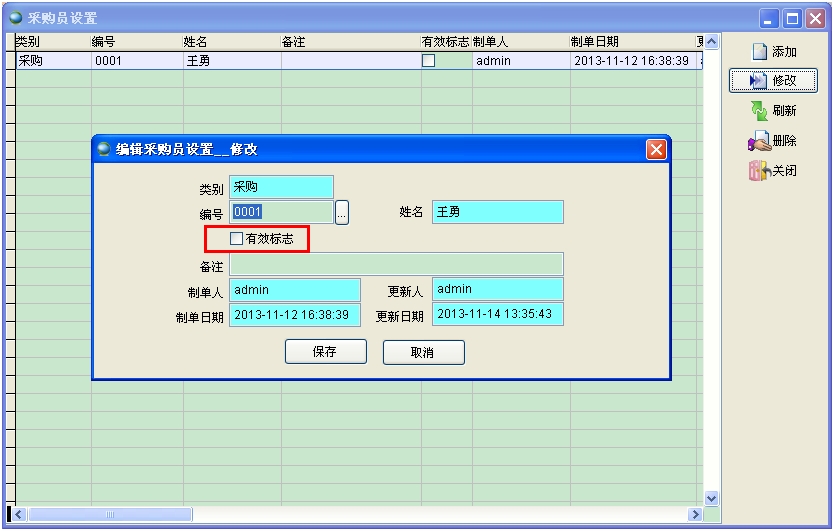834x531 pixels.
Task: Click horizontal scrollbar right arrow
Action: click(695, 514)
